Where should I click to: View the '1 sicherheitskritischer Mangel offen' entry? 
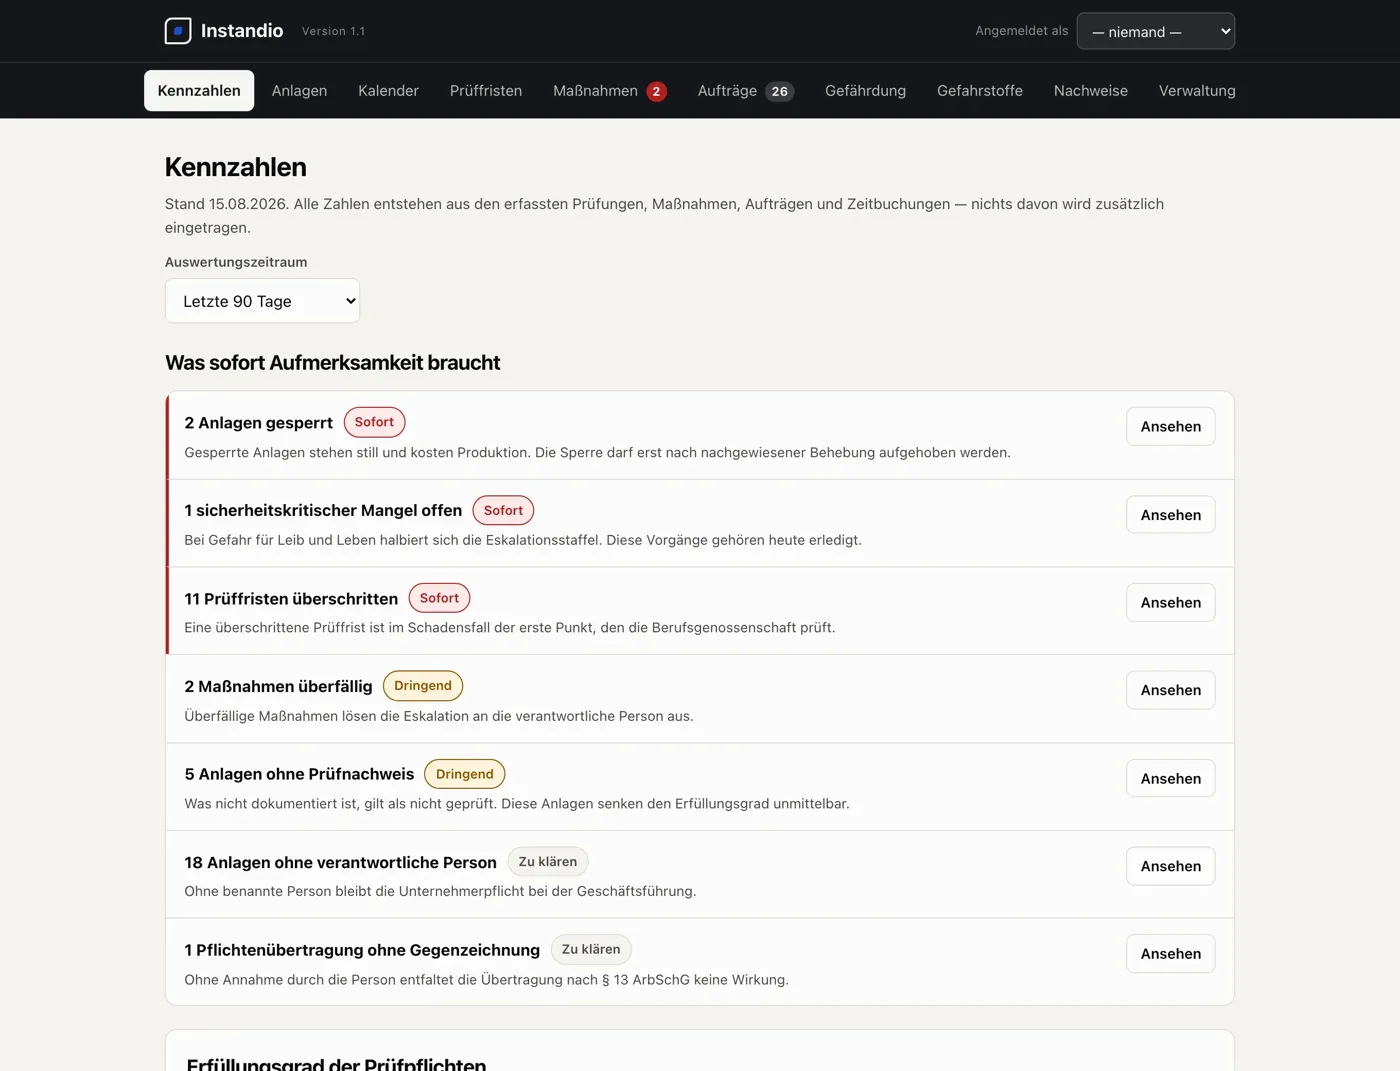(1170, 515)
